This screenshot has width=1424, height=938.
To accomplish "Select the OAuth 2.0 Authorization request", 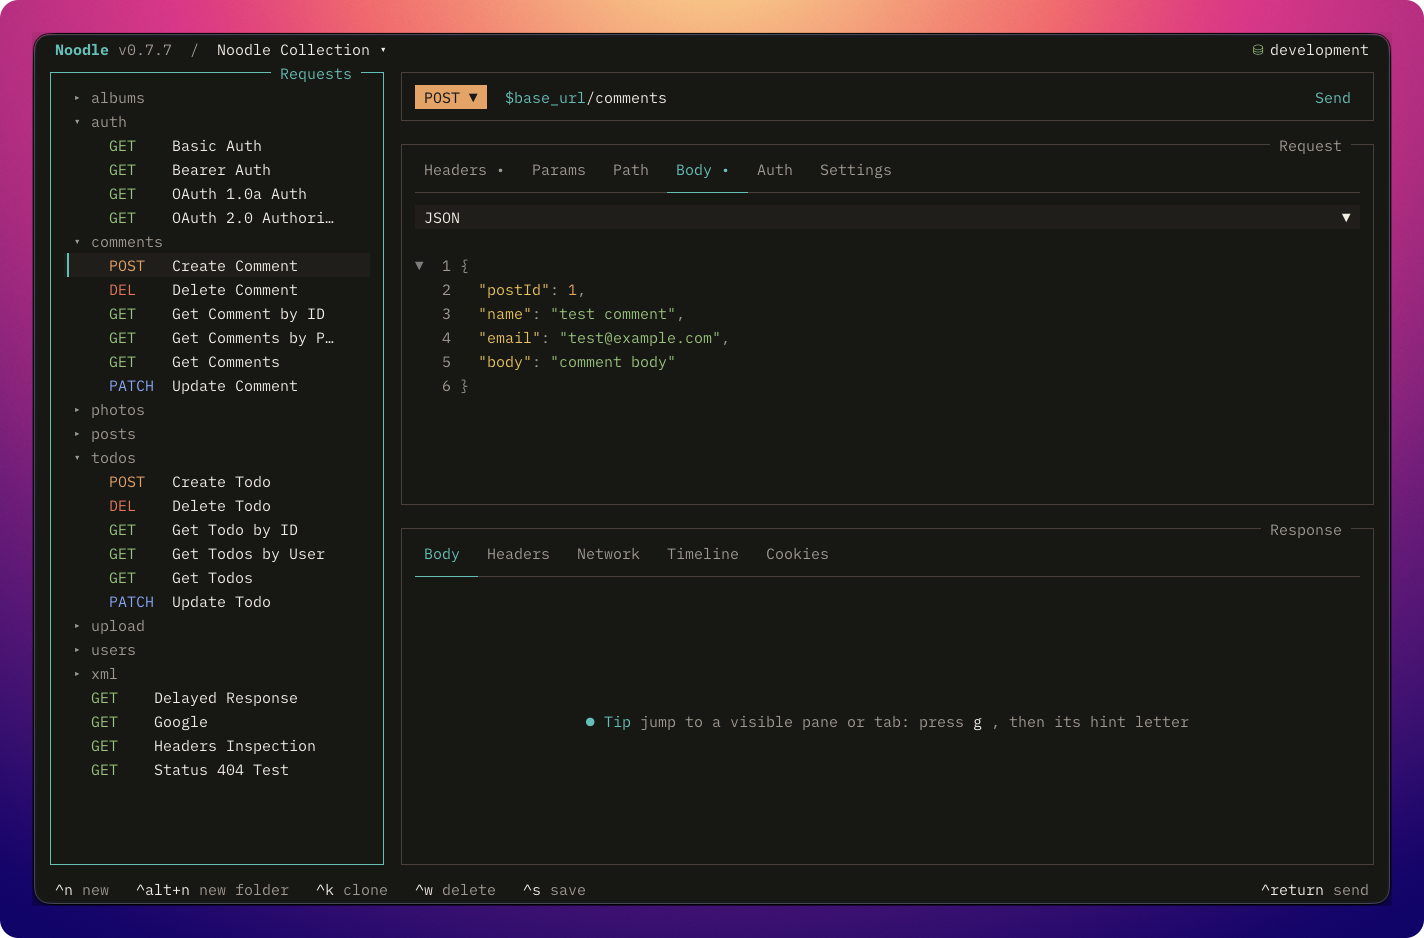I will (220, 218).
